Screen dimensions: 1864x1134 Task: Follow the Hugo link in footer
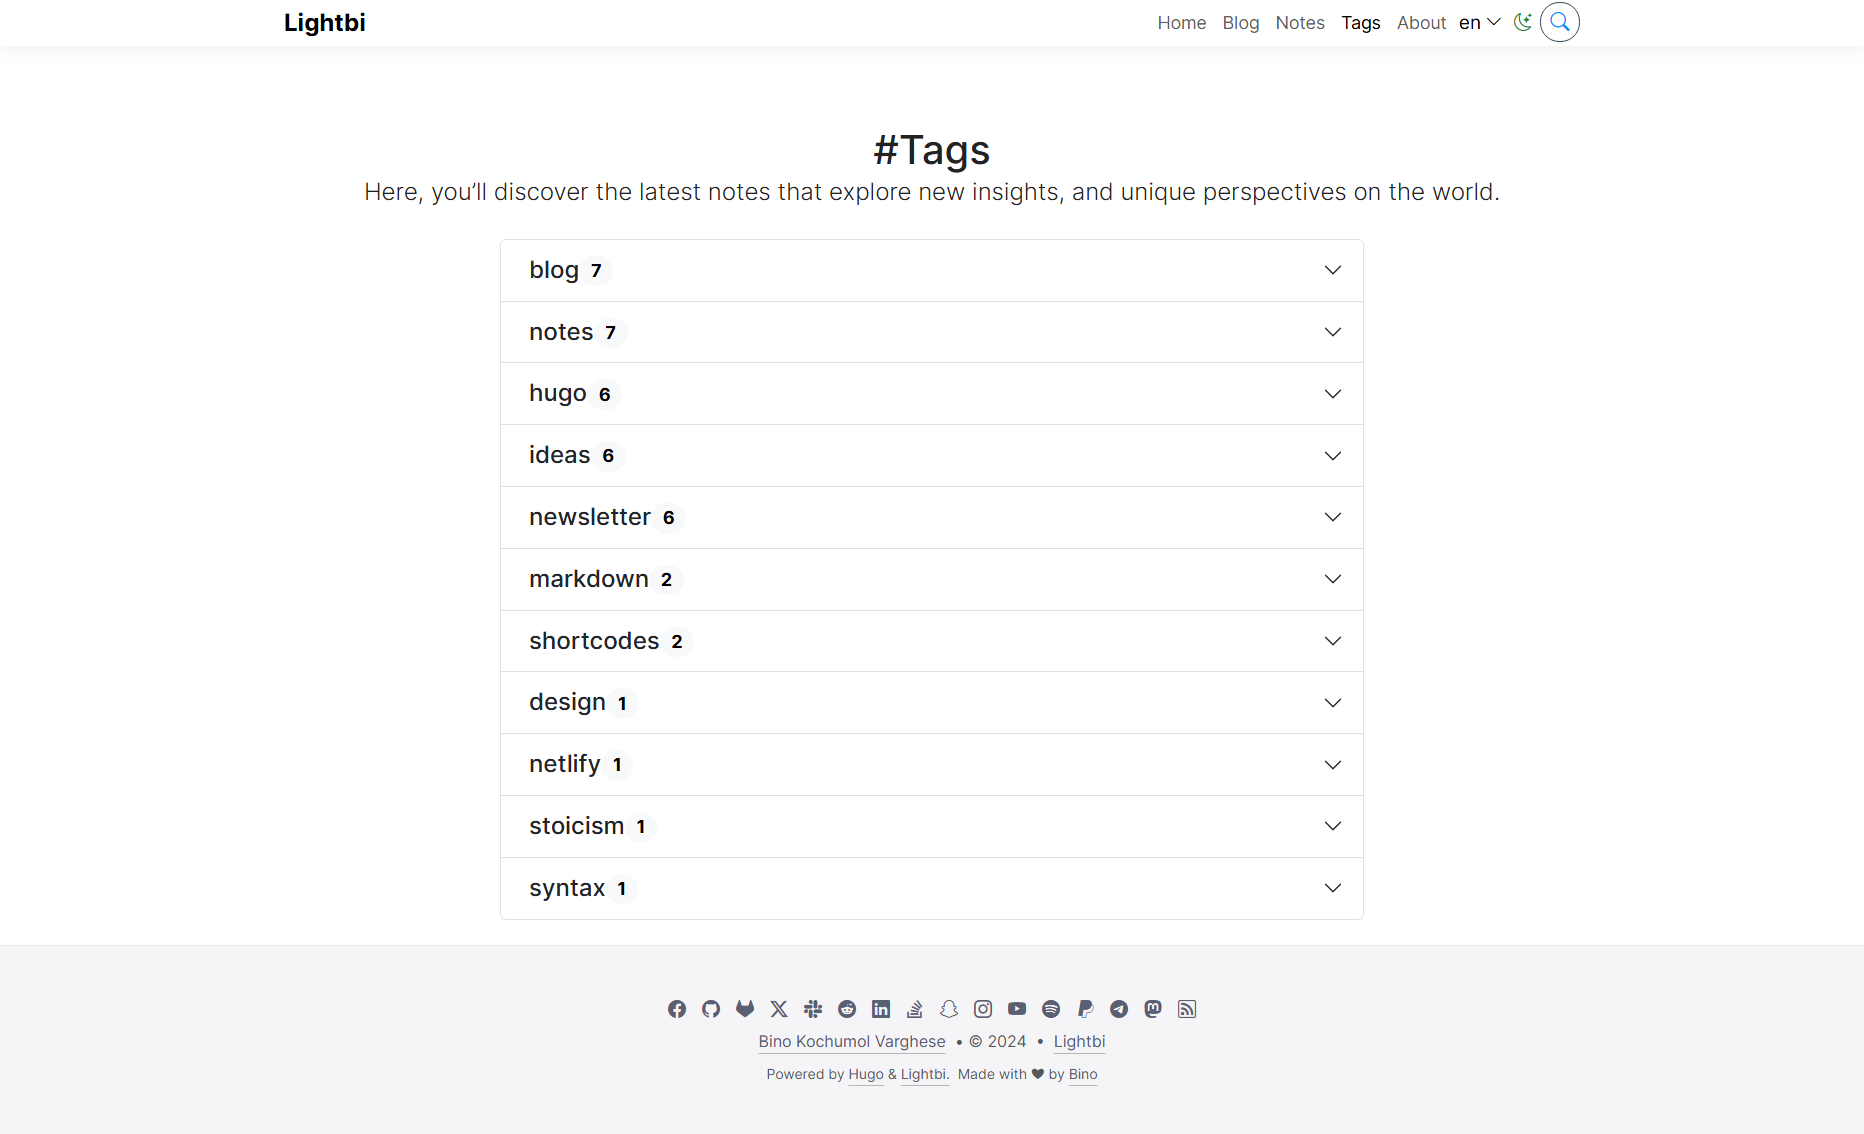866,1074
